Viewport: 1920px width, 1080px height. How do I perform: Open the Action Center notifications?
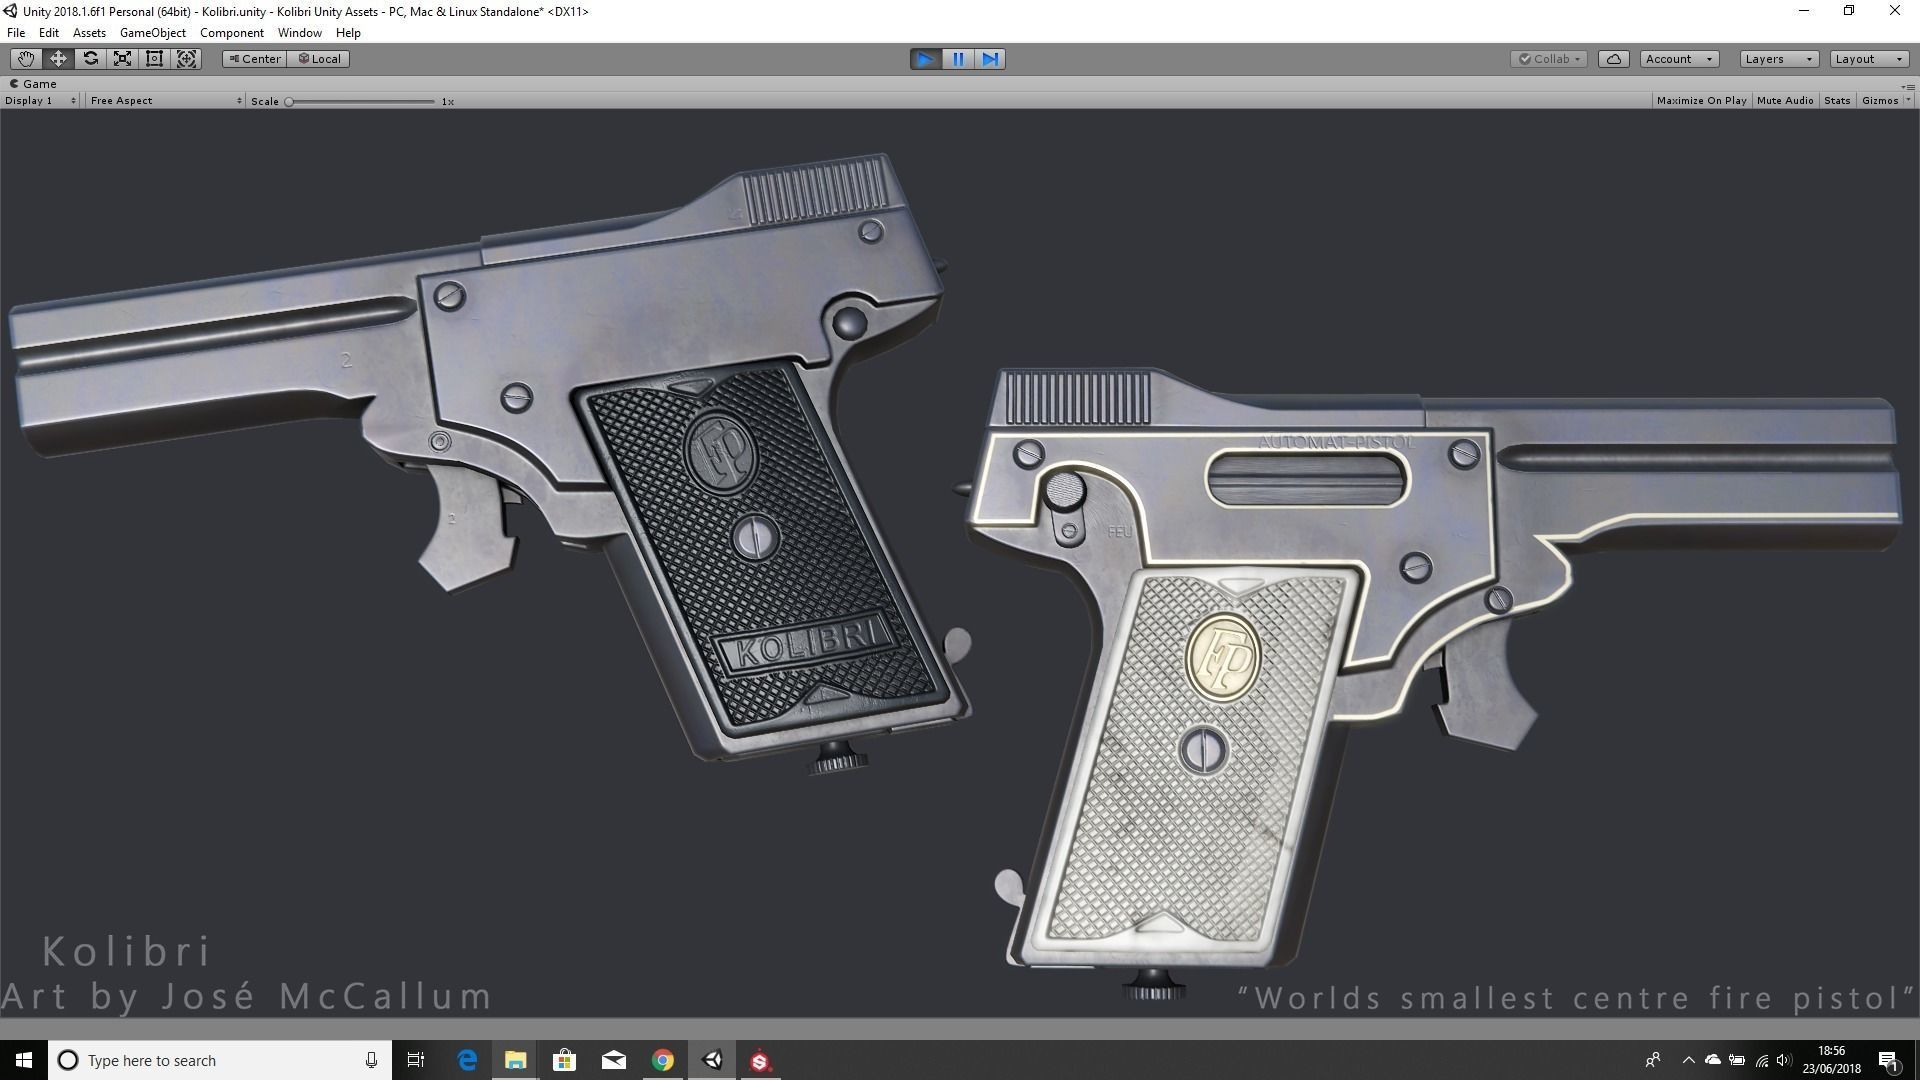tap(1889, 1060)
